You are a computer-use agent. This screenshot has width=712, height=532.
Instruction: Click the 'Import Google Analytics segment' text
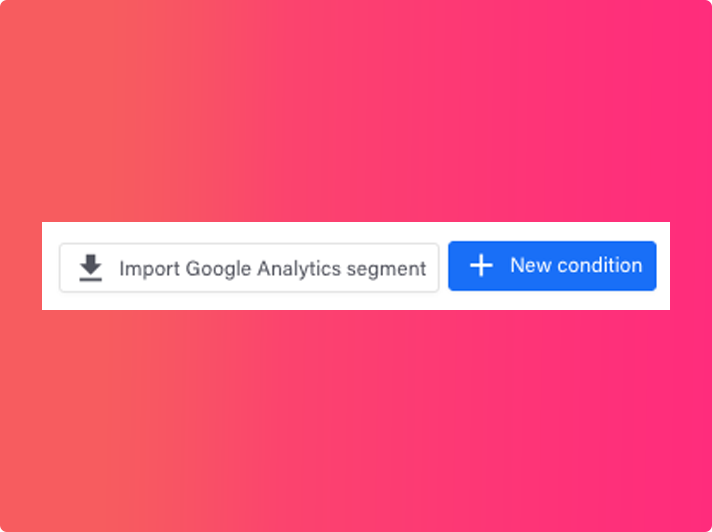click(272, 269)
